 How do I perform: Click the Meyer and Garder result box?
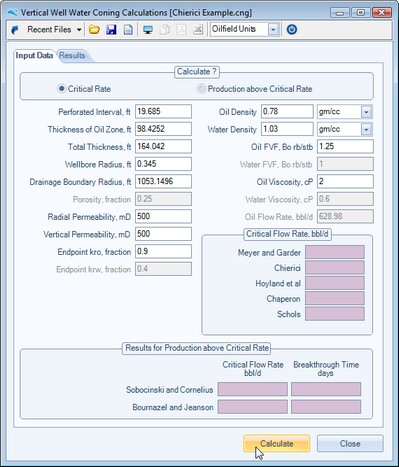click(x=335, y=252)
